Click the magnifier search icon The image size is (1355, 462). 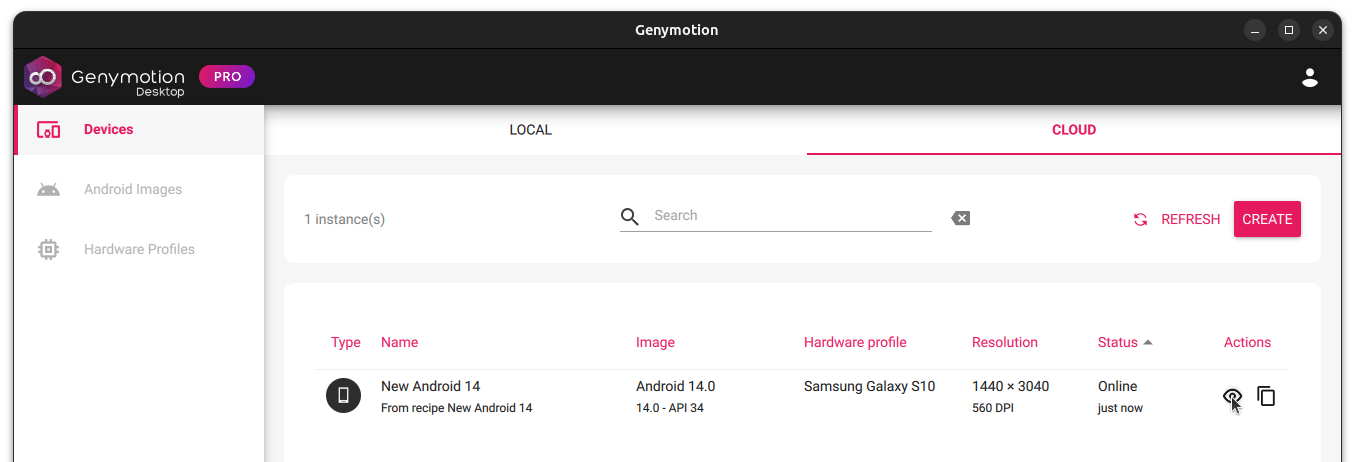click(629, 217)
